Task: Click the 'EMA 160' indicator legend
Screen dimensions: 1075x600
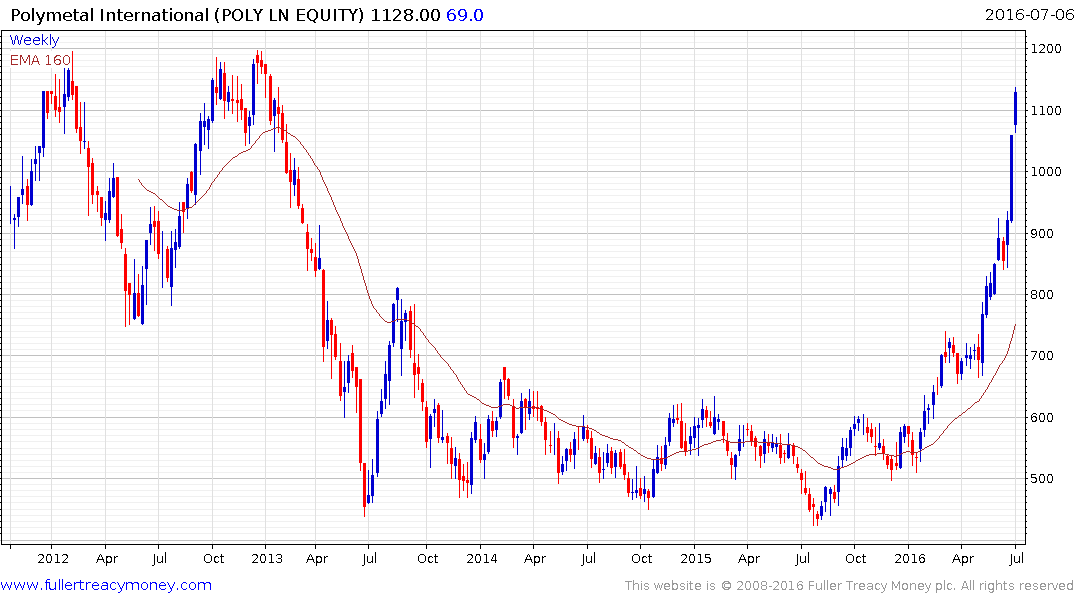Action: click(40, 60)
